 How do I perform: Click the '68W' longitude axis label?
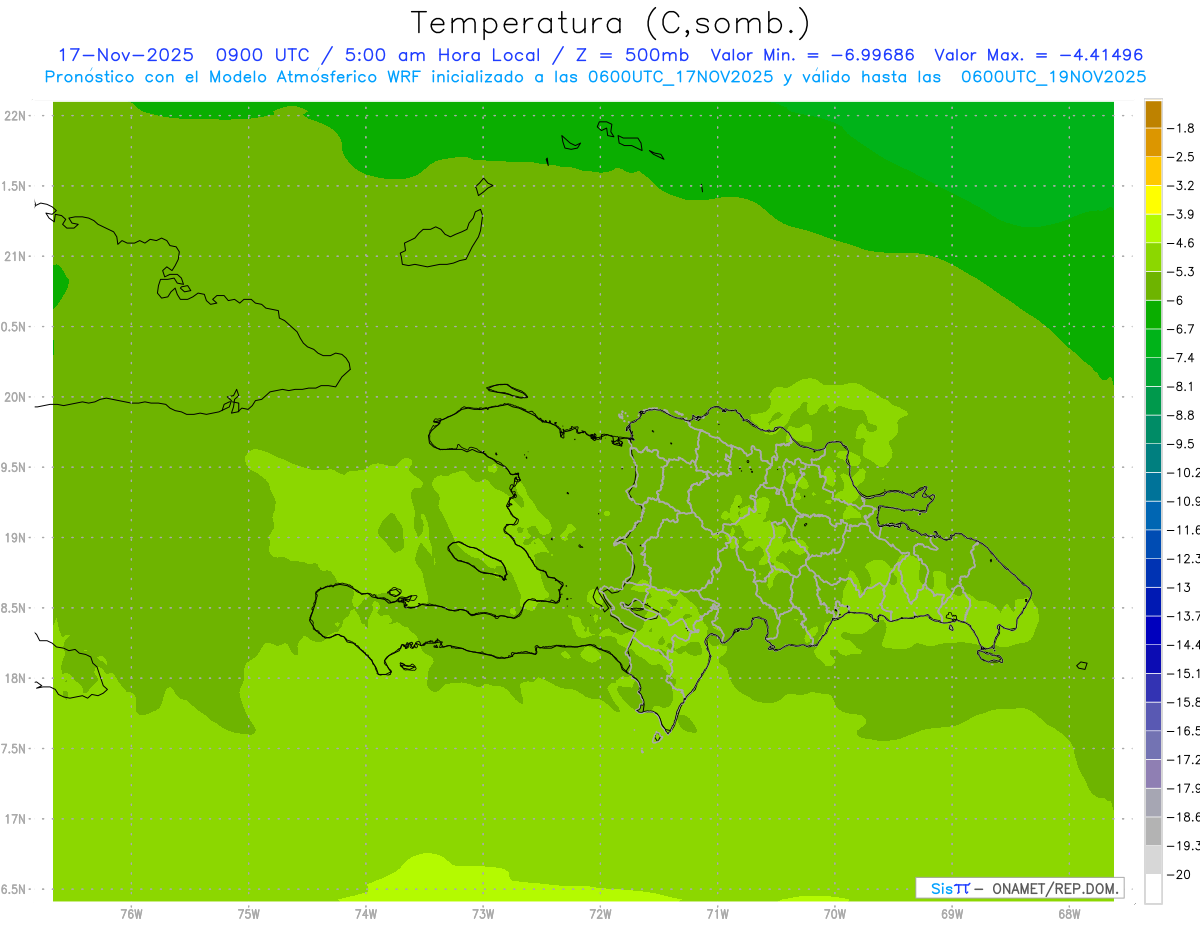(x=1069, y=914)
